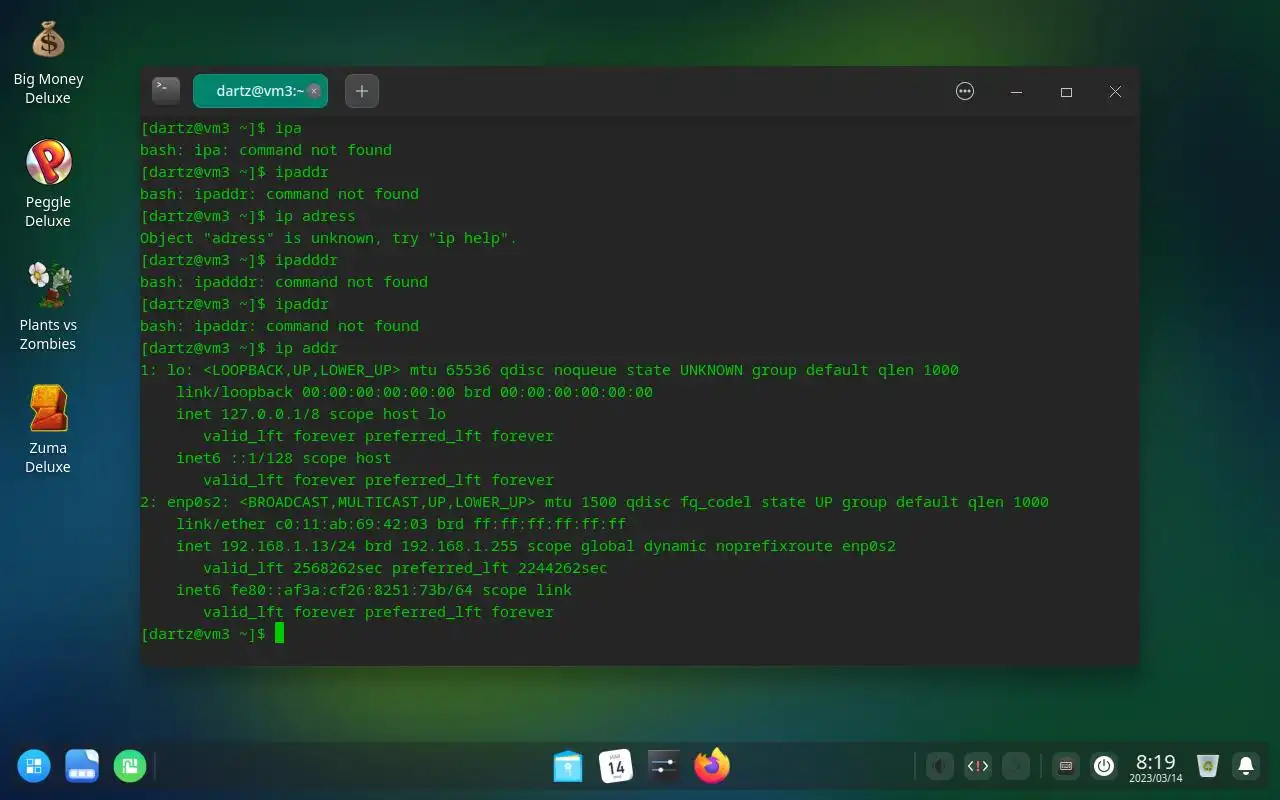Viewport: 1280px width, 800px height.
Task: Click the 'ip addr' command line
Action: pos(239,348)
